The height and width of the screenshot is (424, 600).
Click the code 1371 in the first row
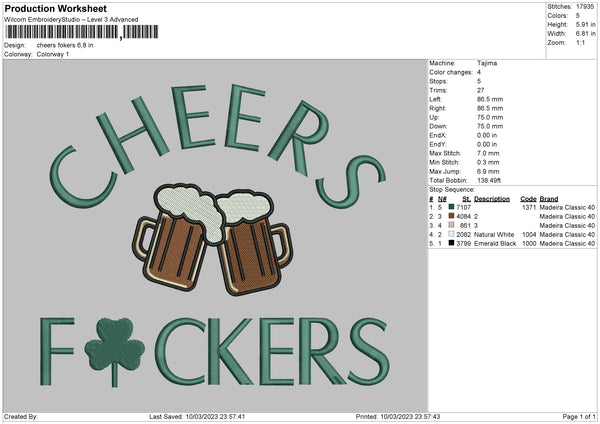tap(529, 207)
